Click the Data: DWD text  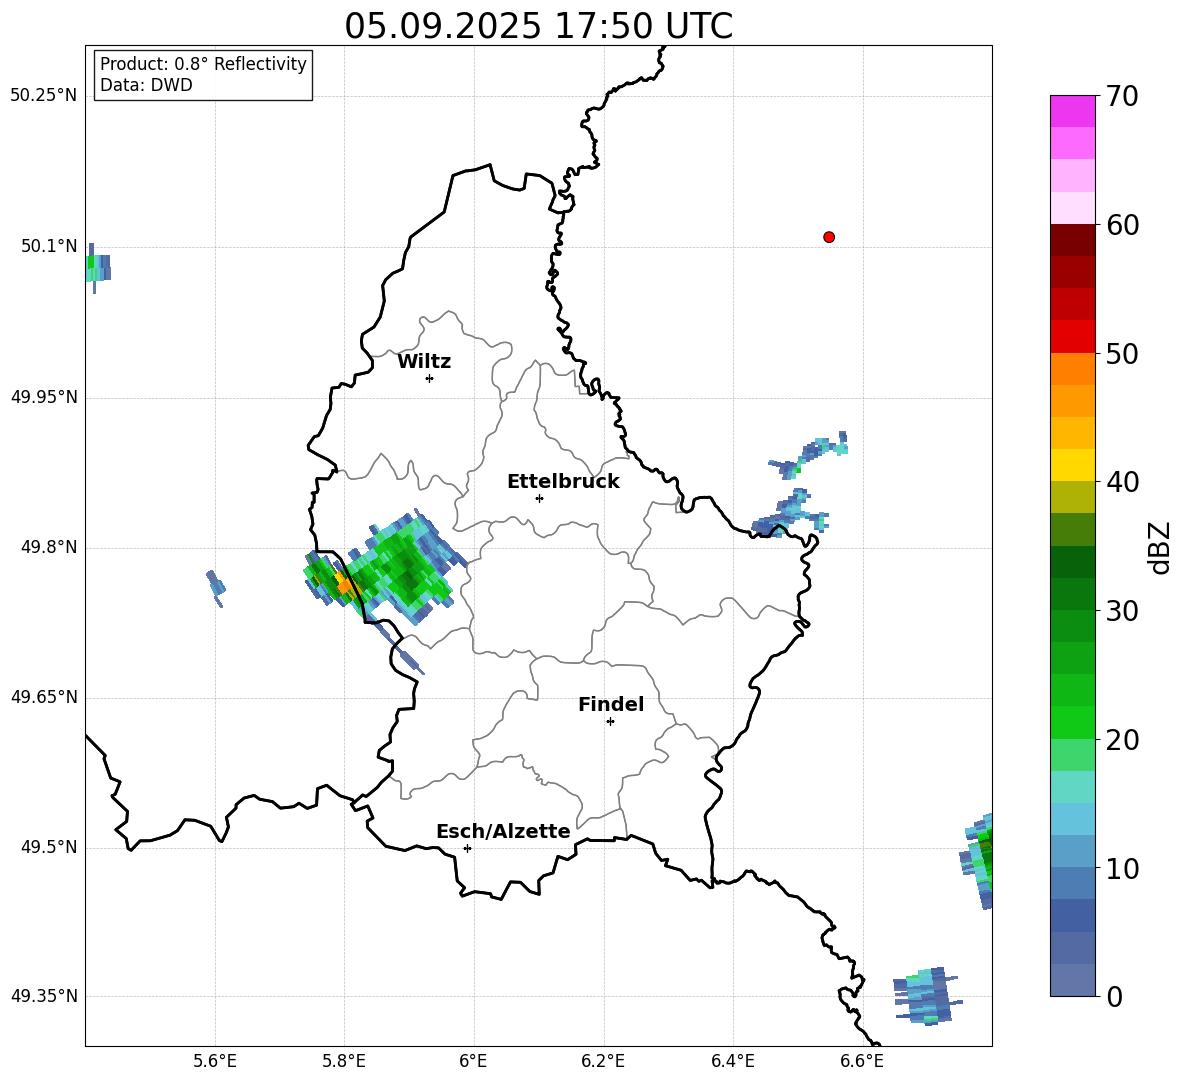click(146, 85)
